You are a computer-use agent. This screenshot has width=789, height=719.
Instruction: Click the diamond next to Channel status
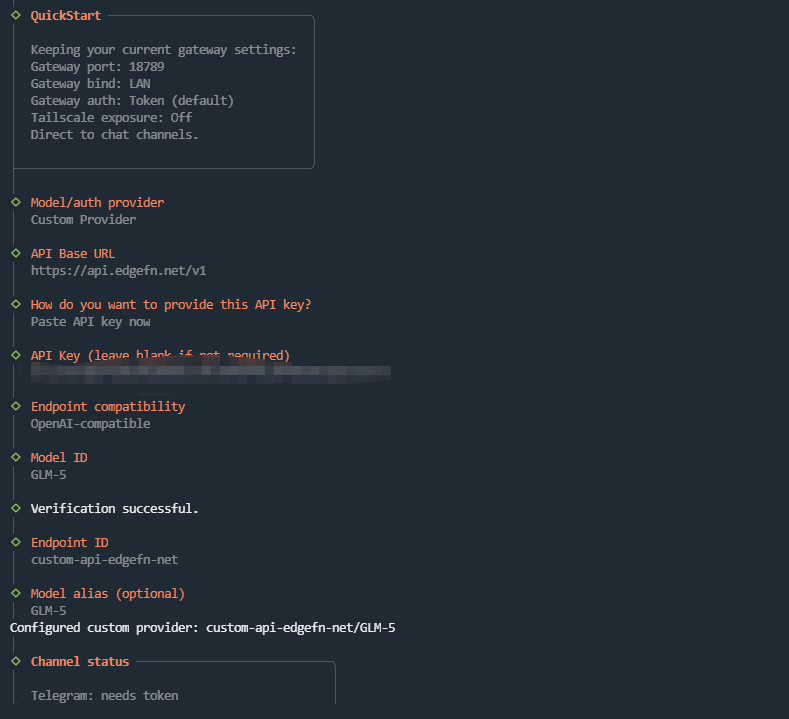16,661
